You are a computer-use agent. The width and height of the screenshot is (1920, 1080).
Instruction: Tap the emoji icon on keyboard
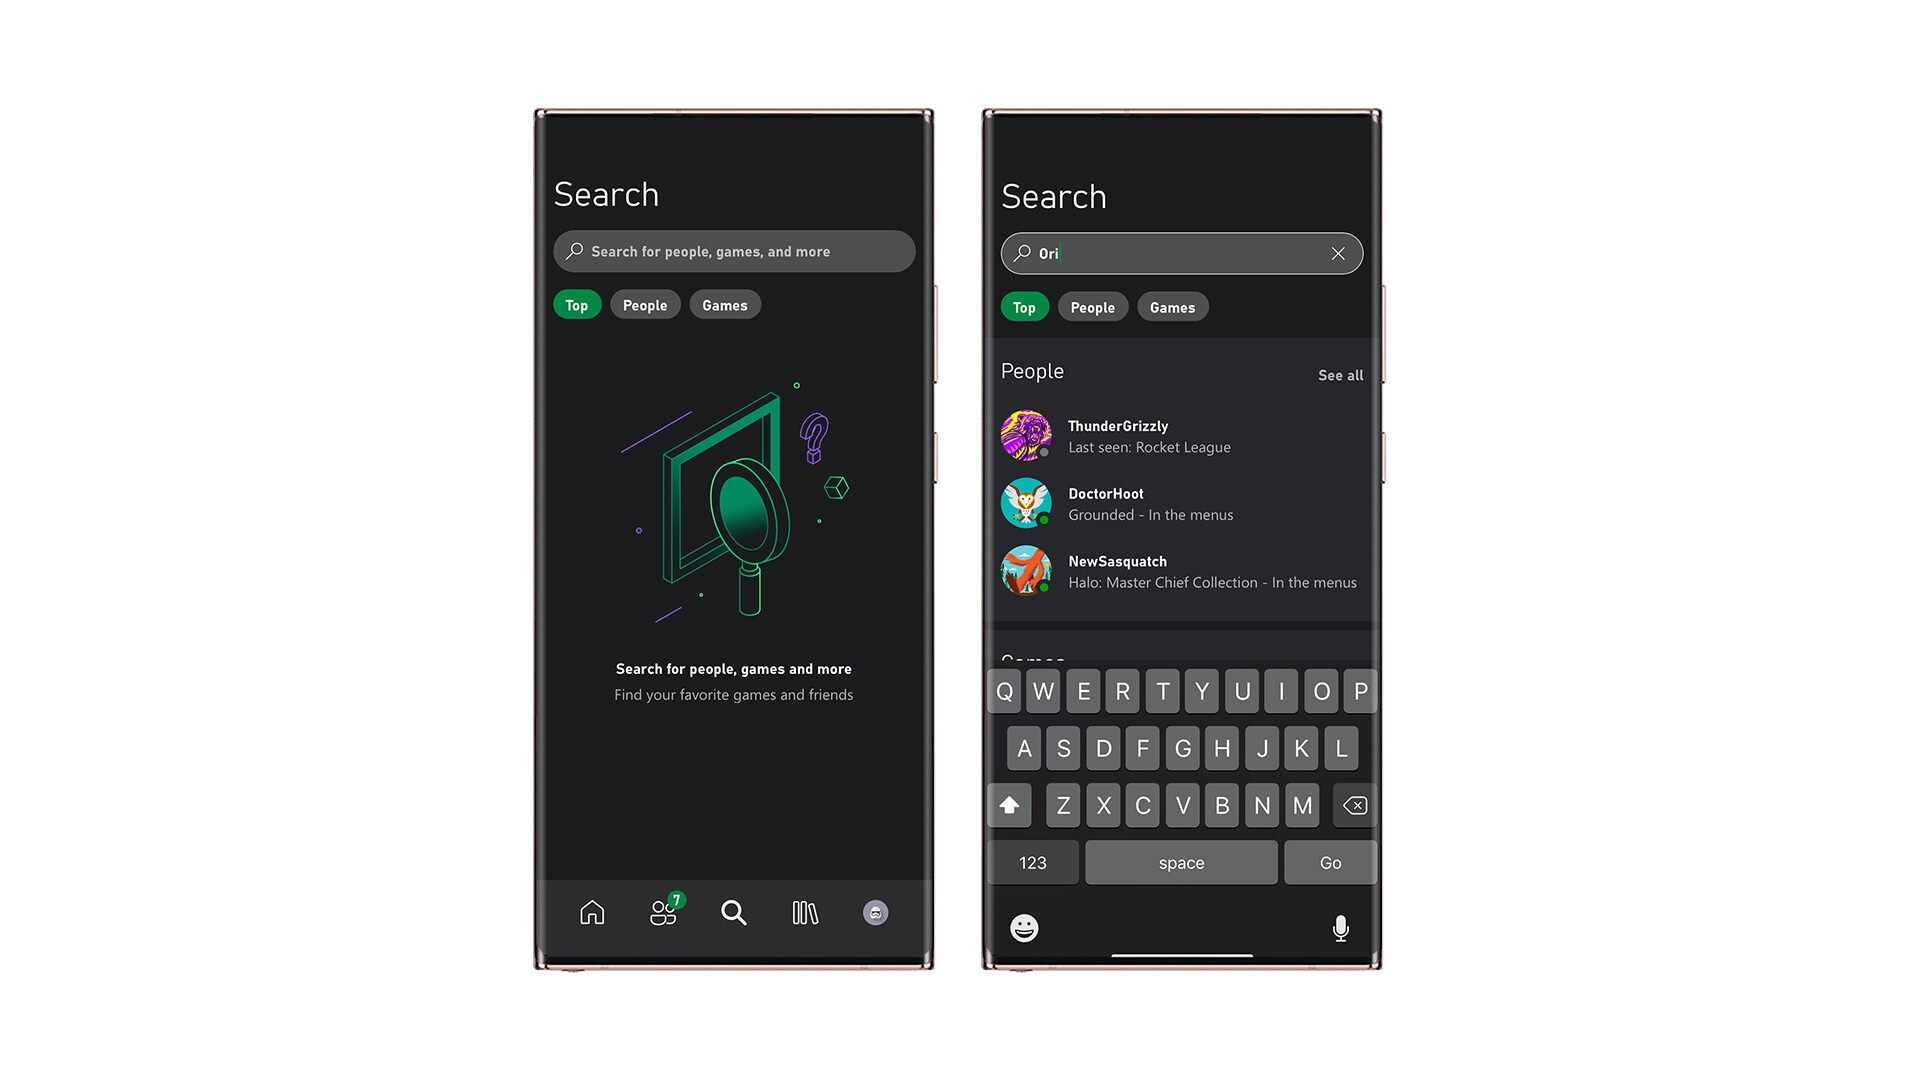[1027, 927]
